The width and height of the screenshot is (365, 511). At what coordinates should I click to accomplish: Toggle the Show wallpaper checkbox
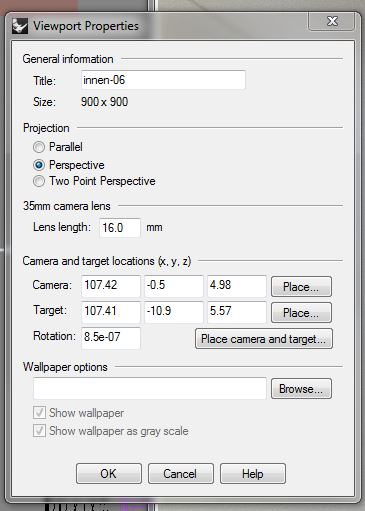39,413
